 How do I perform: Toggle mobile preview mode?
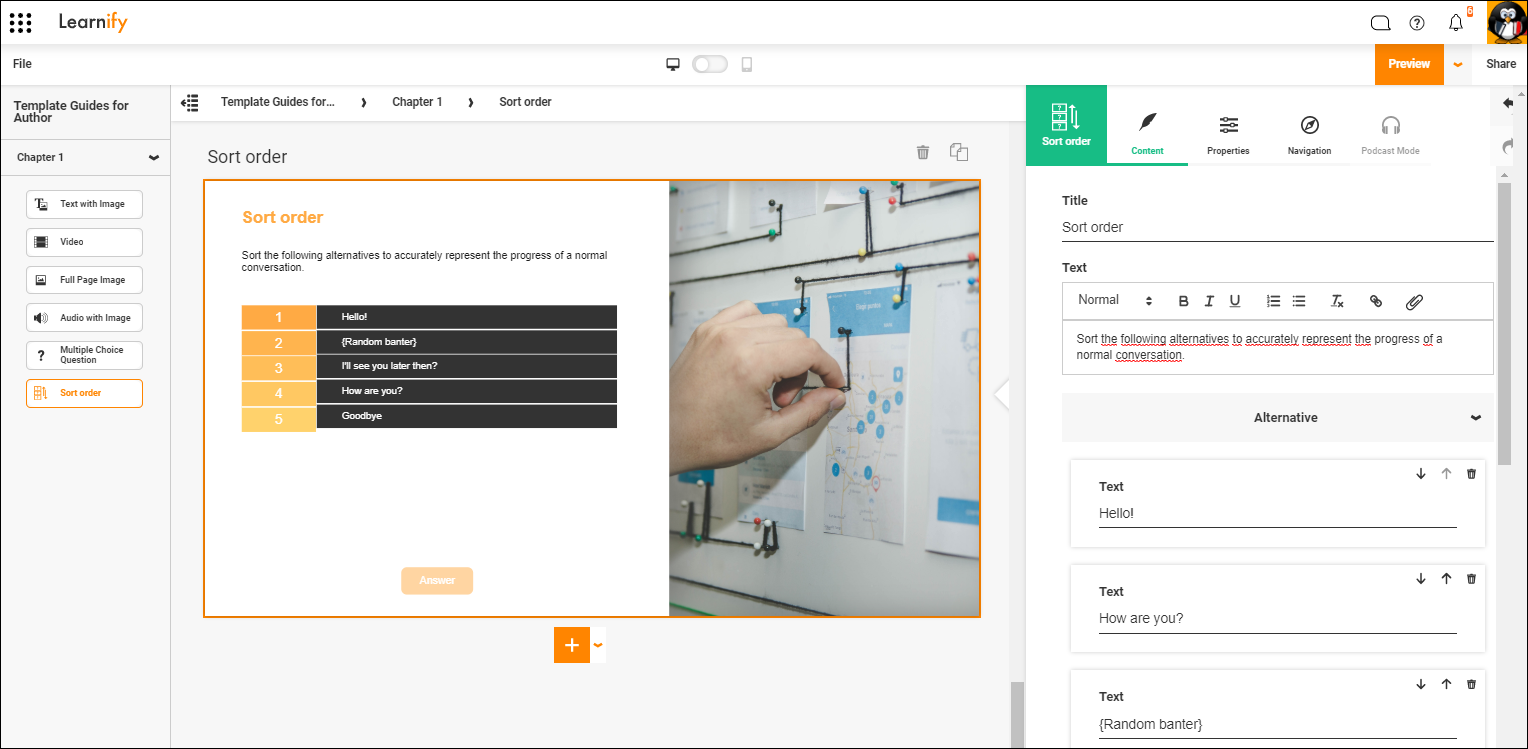[710, 63]
